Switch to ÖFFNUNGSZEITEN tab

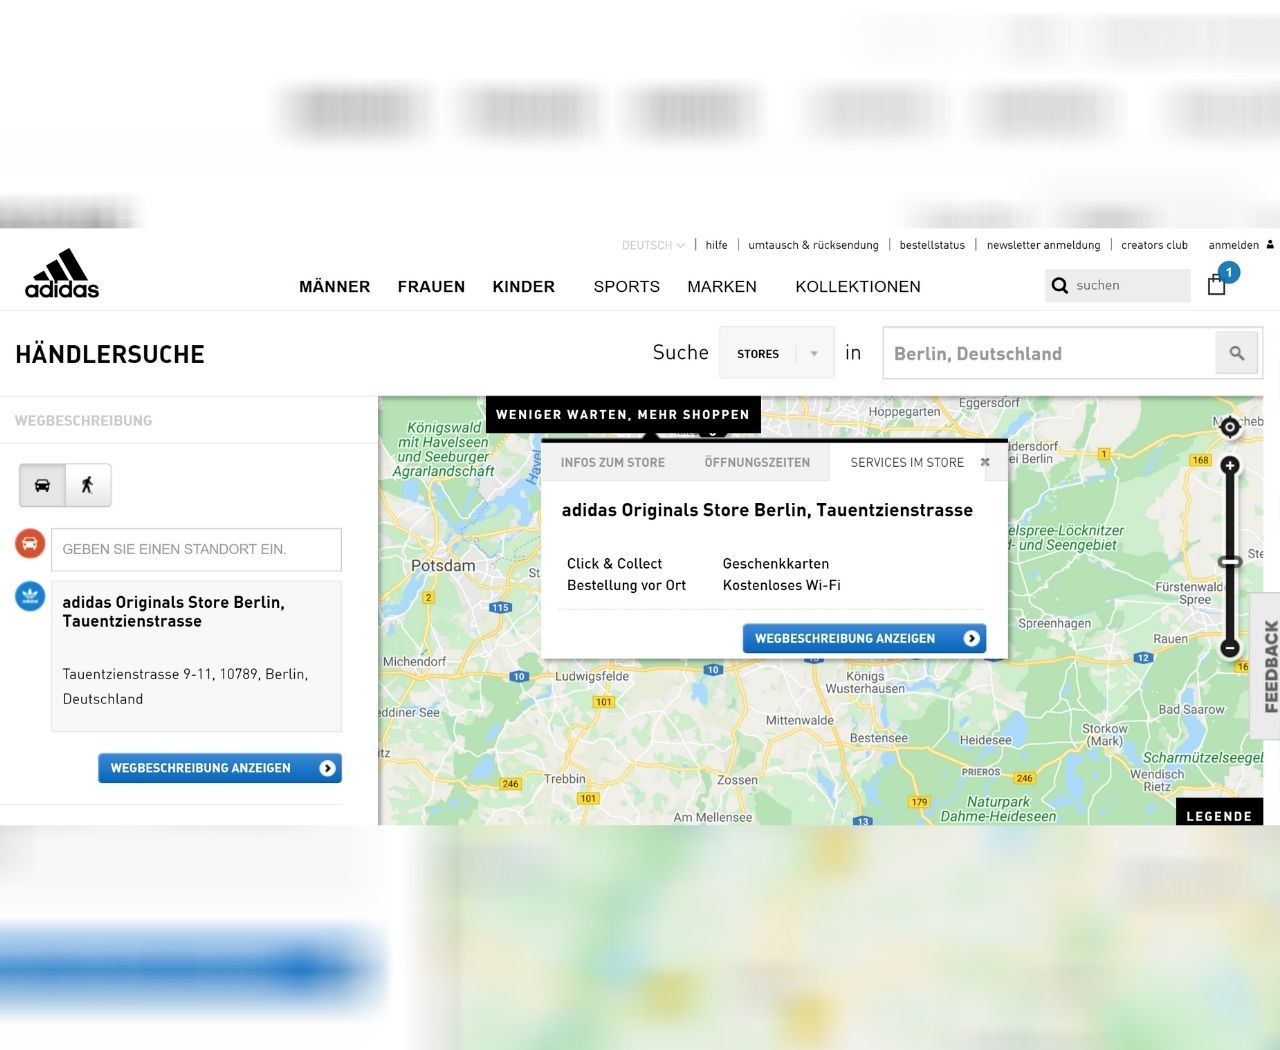click(757, 463)
